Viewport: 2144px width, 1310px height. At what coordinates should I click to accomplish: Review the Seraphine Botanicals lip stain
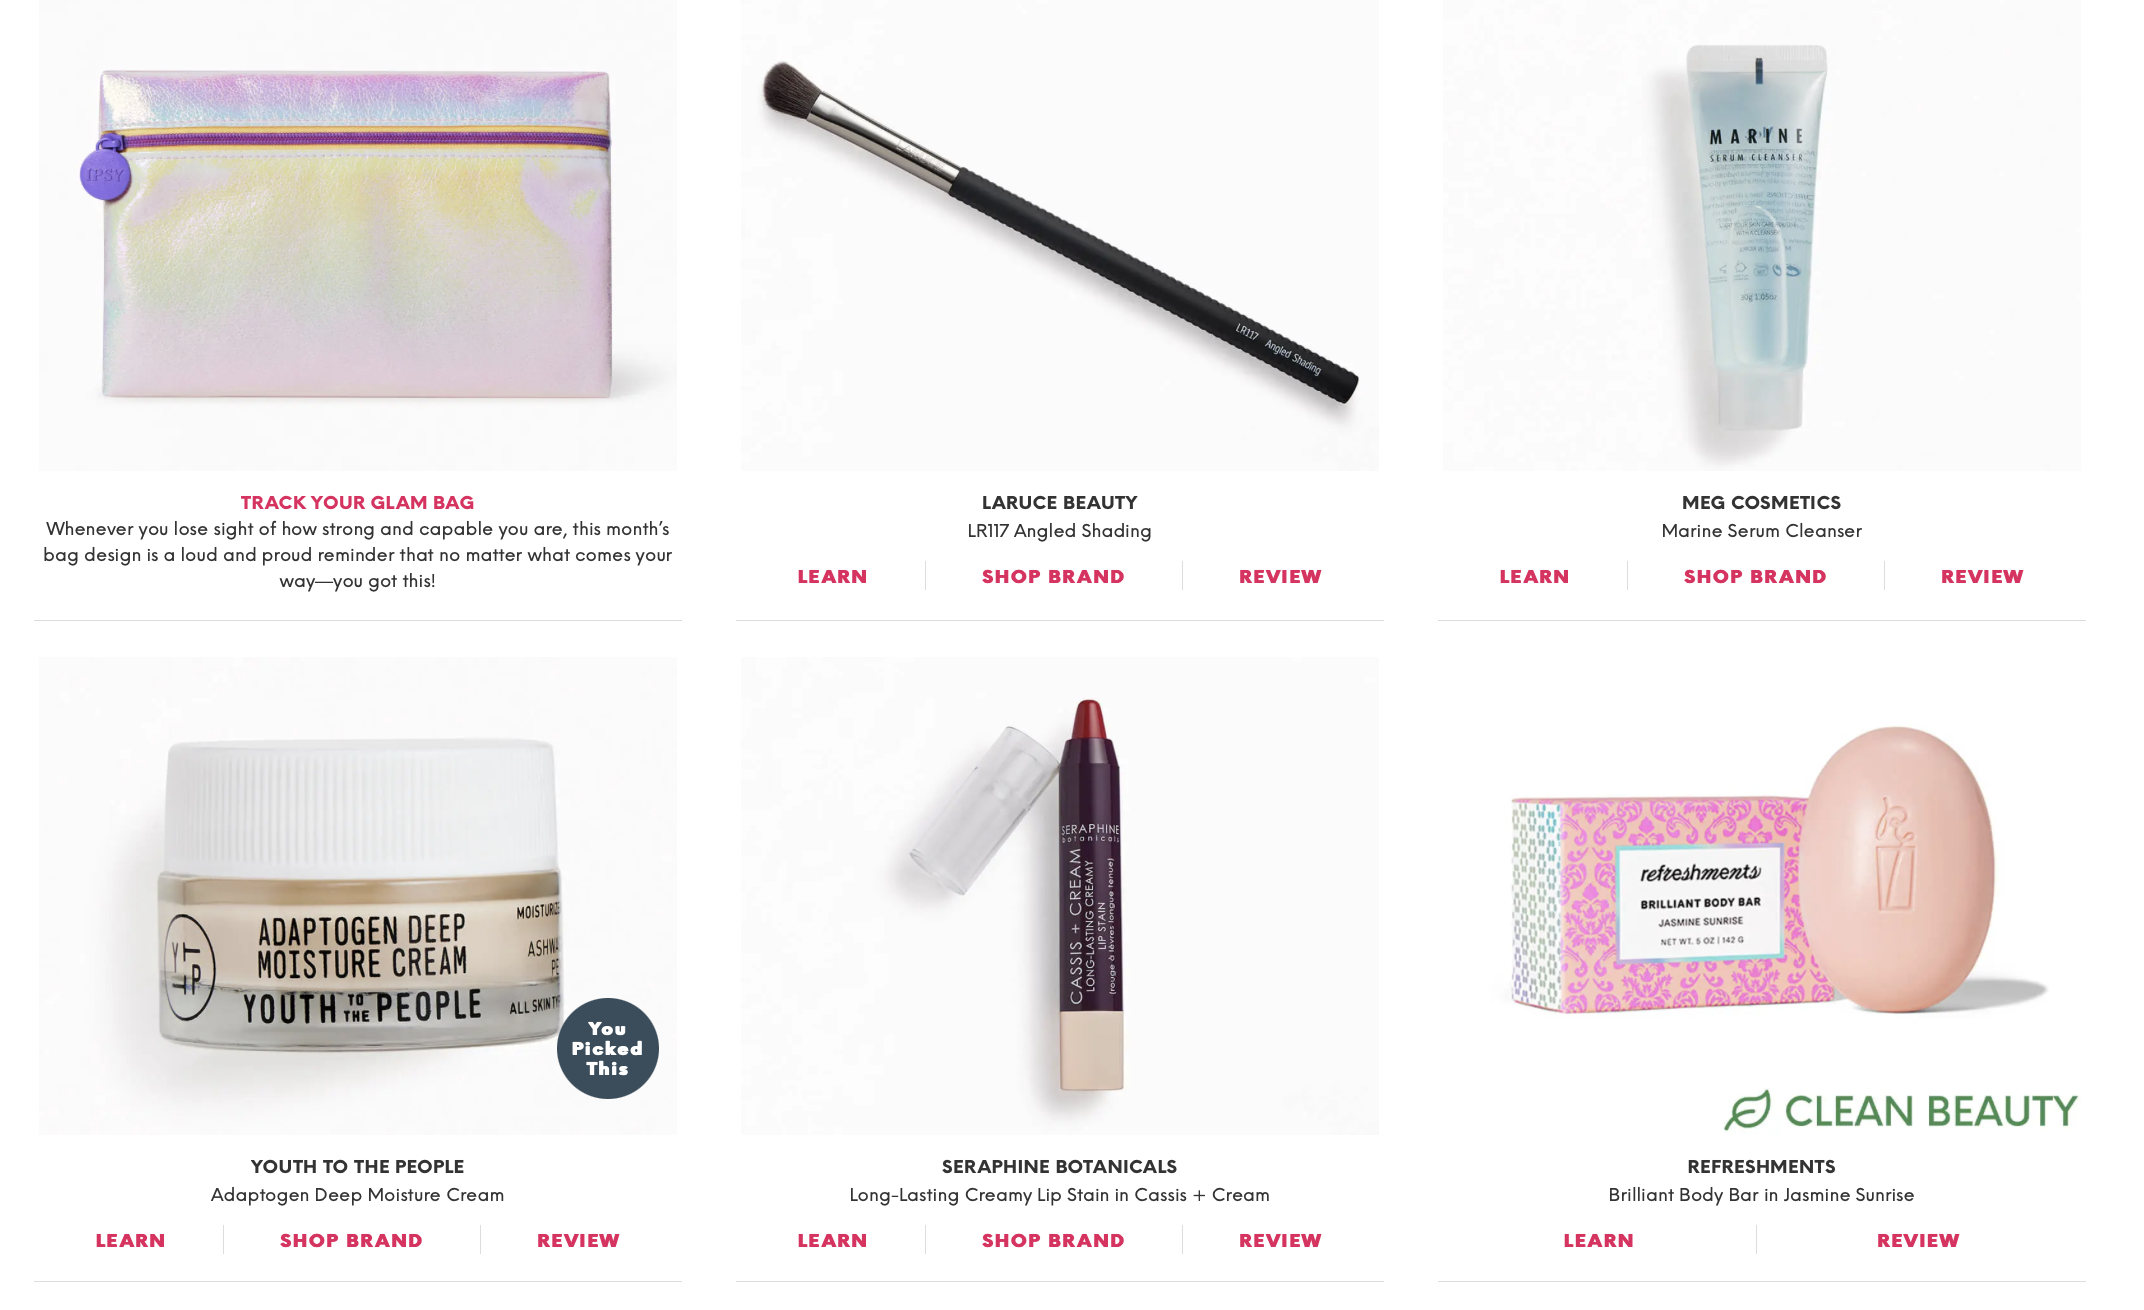tap(1280, 1240)
